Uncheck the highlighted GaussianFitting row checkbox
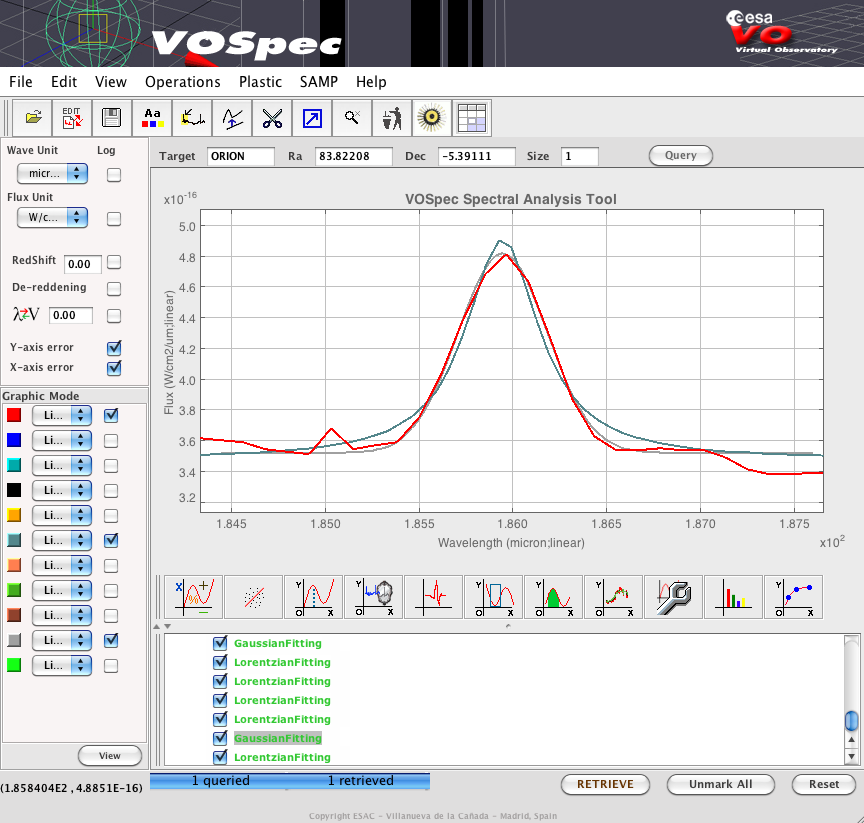The image size is (864, 823). pos(220,738)
